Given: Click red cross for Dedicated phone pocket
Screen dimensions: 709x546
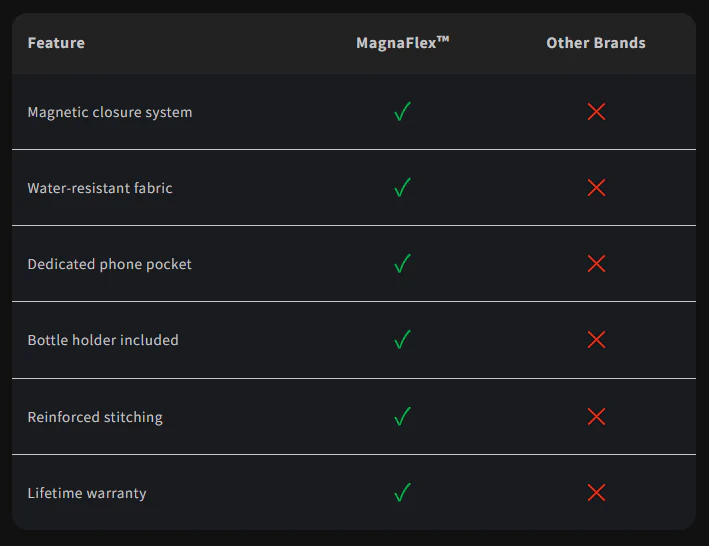Looking at the screenshot, I should coord(596,264).
